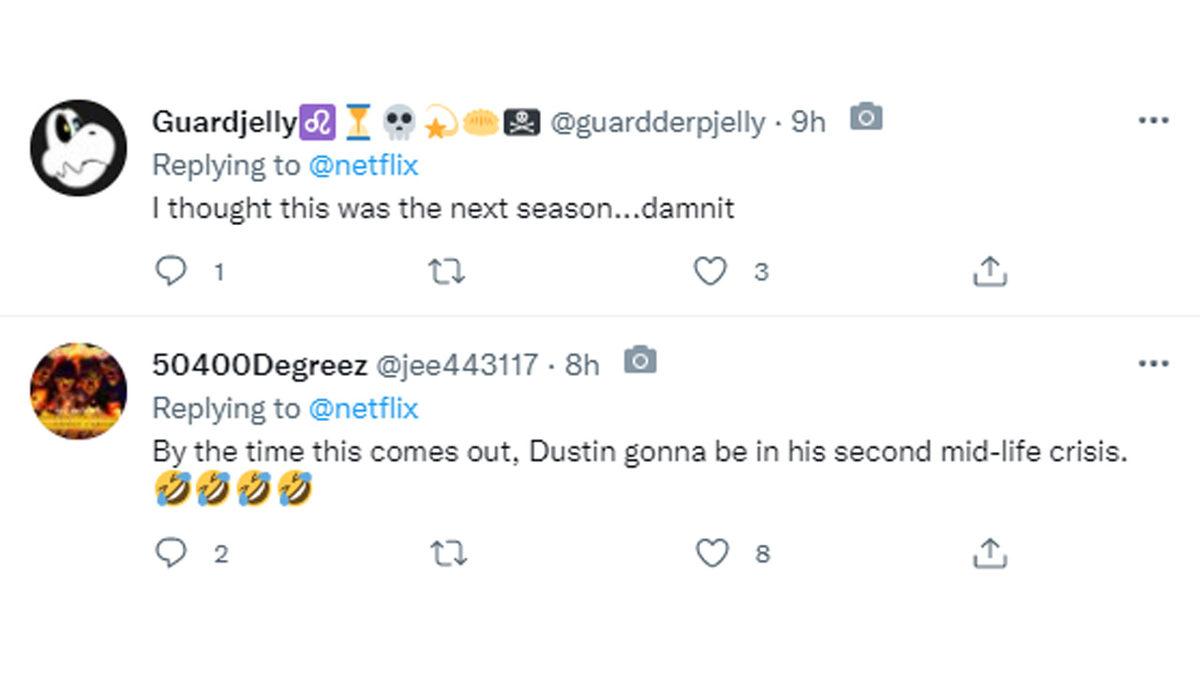The height and width of the screenshot is (675, 1200).
Task: Open the 8h timestamp on 50400Degreez's tweet
Action: pos(582,365)
